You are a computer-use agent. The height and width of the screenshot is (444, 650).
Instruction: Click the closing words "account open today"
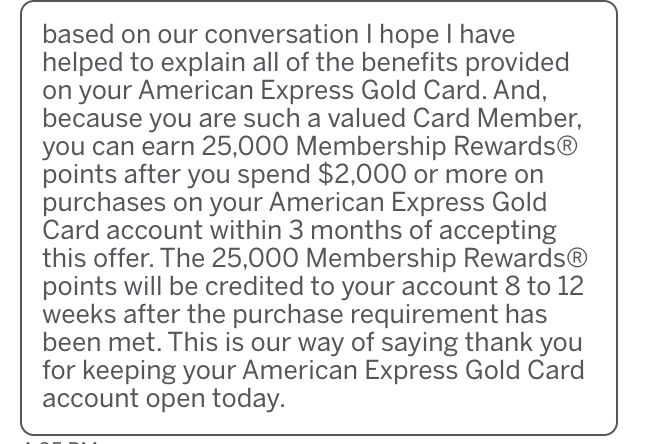click(x=164, y=399)
